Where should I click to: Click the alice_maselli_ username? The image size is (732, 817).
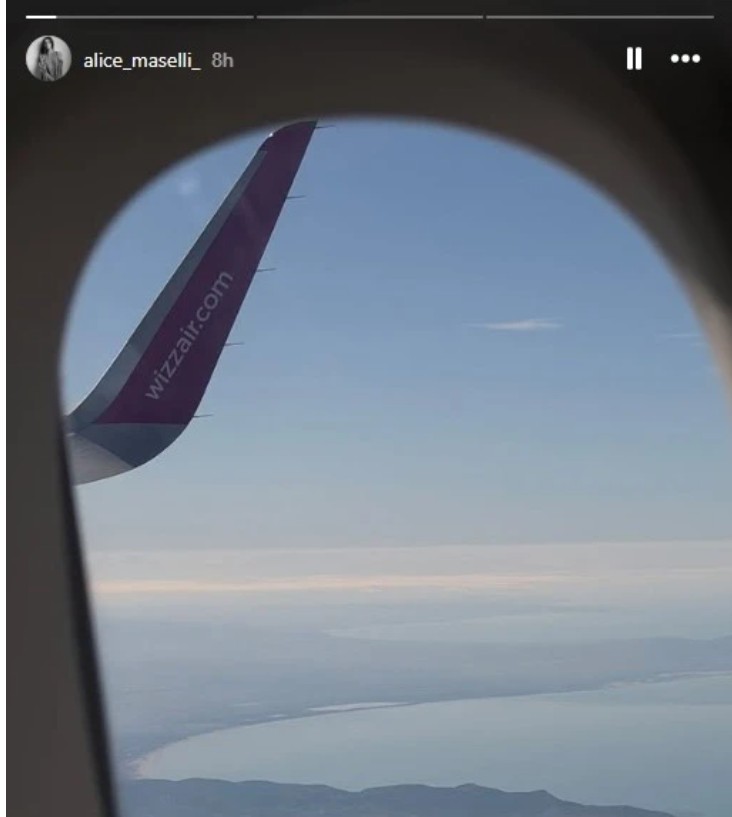click(142, 60)
